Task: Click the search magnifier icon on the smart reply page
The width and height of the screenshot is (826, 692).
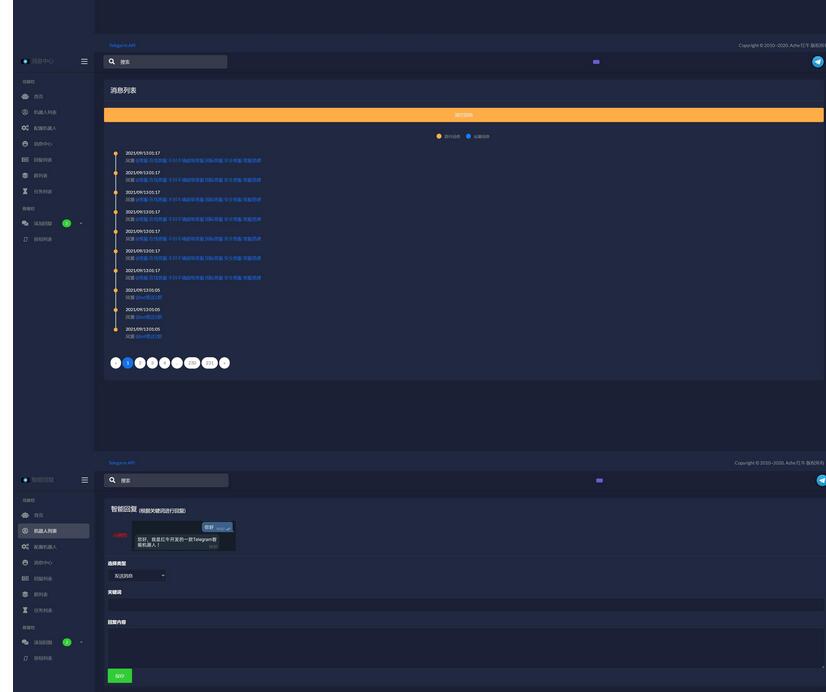Action: click(113, 480)
